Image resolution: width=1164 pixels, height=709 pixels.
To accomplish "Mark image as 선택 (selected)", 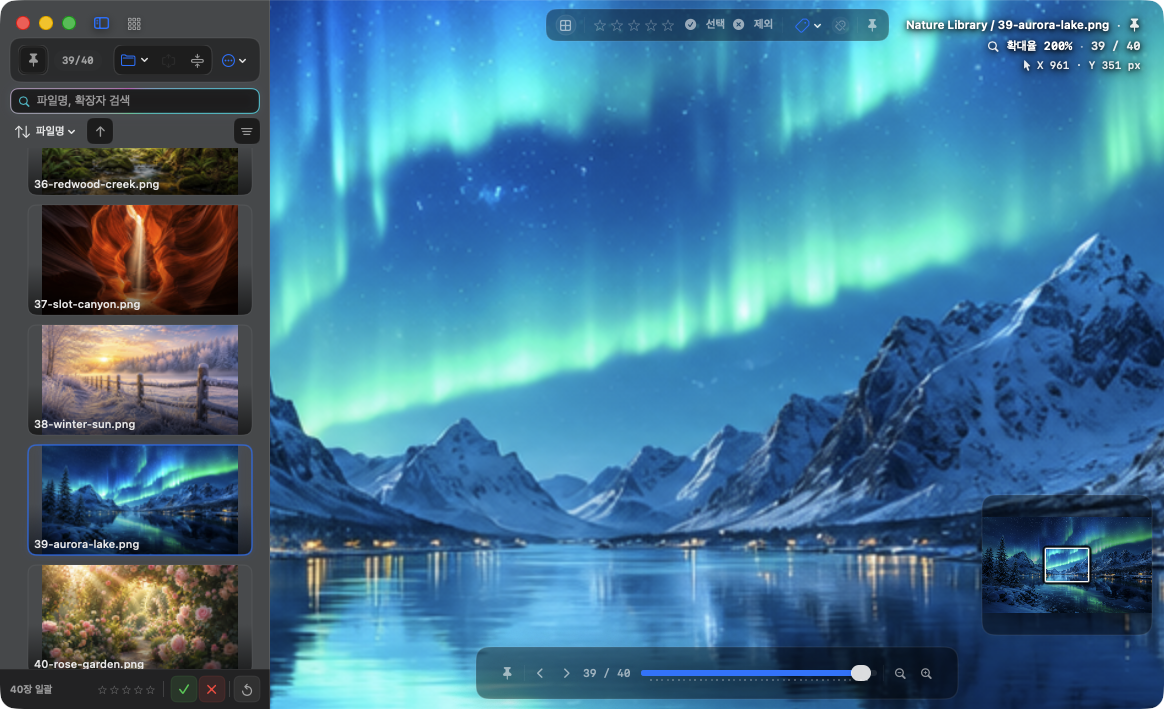I will (x=704, y=24).
